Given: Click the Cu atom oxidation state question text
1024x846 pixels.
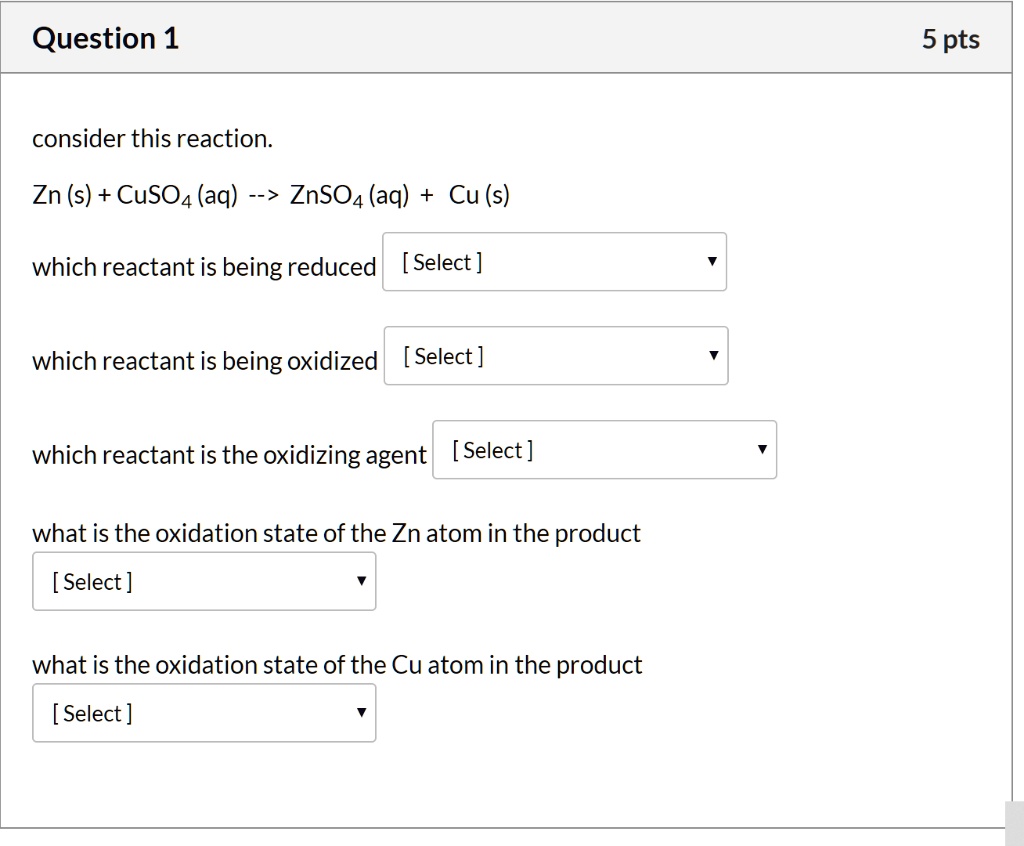Looking at the screenshot, I should (337, 664).
